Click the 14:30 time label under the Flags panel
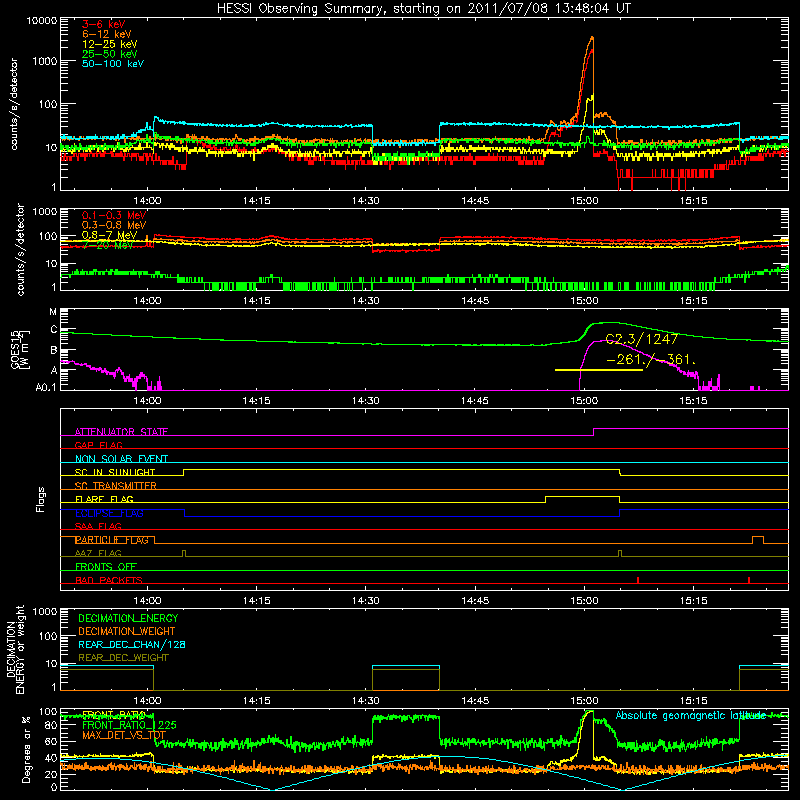 (x=365, y=601)
